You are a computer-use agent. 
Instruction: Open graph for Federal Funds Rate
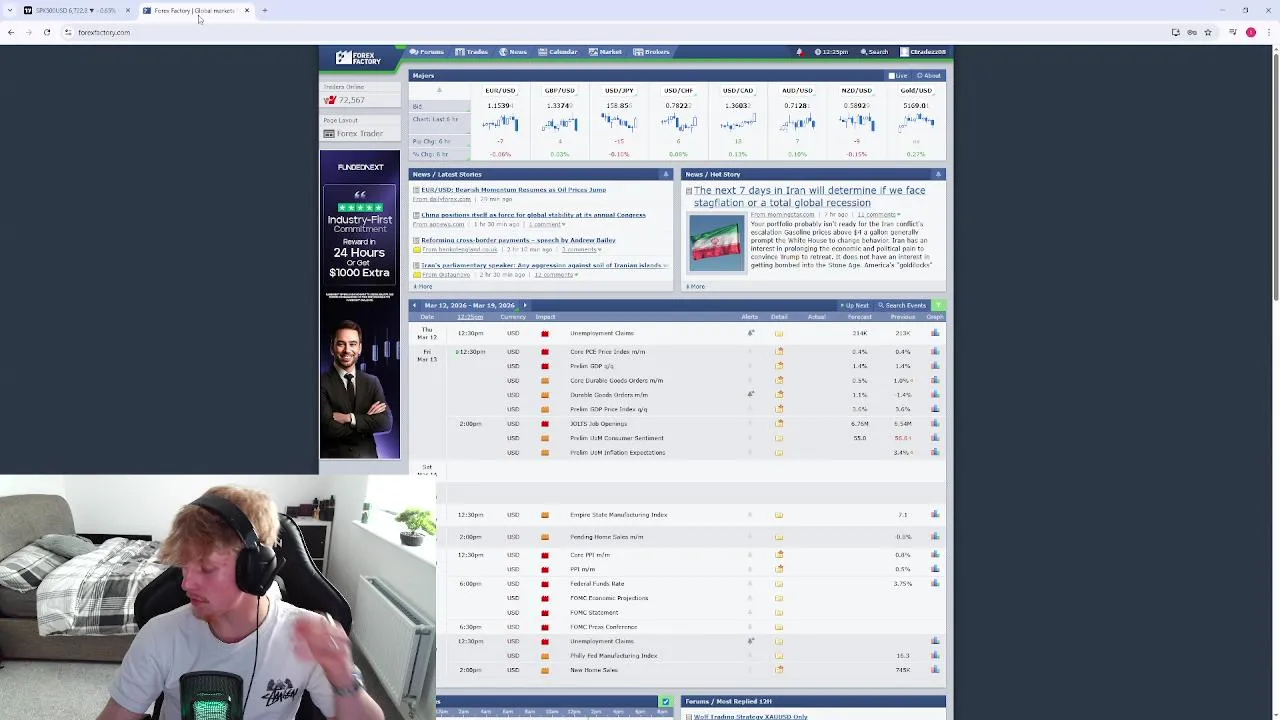pos(935,584)
